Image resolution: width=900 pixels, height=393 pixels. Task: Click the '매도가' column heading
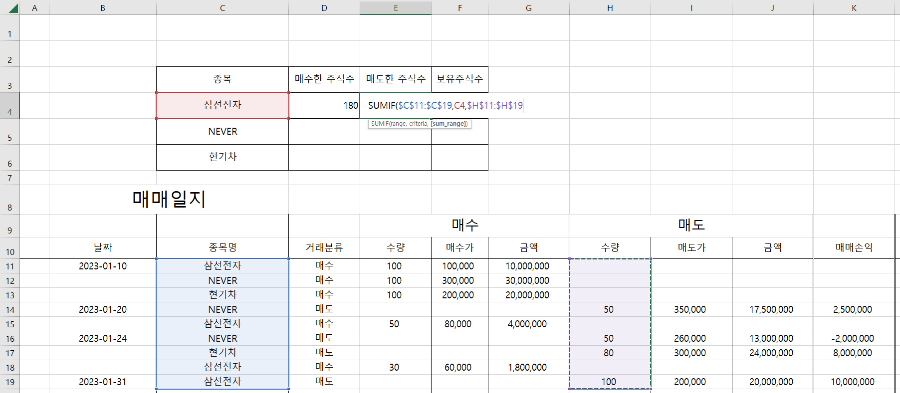click(691, 247)
